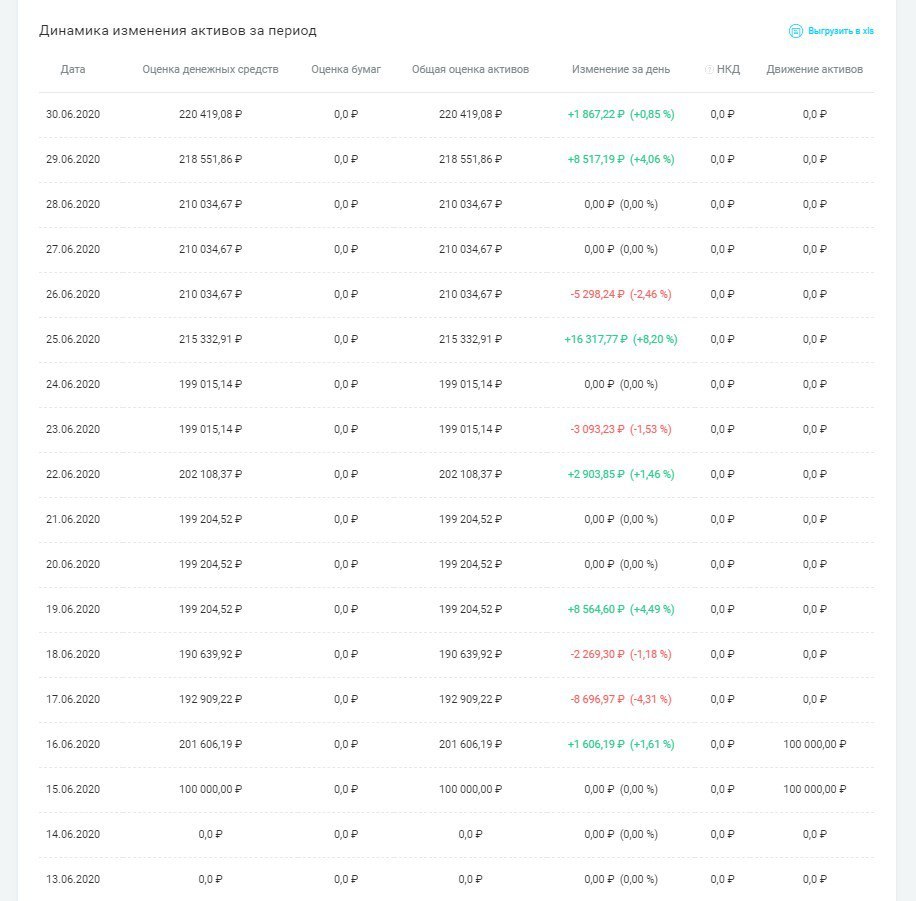The height and width of the screenshot is (901, 916).
Task: Click "Общая оценка активов" column header
Action: (x=470, y=70)
